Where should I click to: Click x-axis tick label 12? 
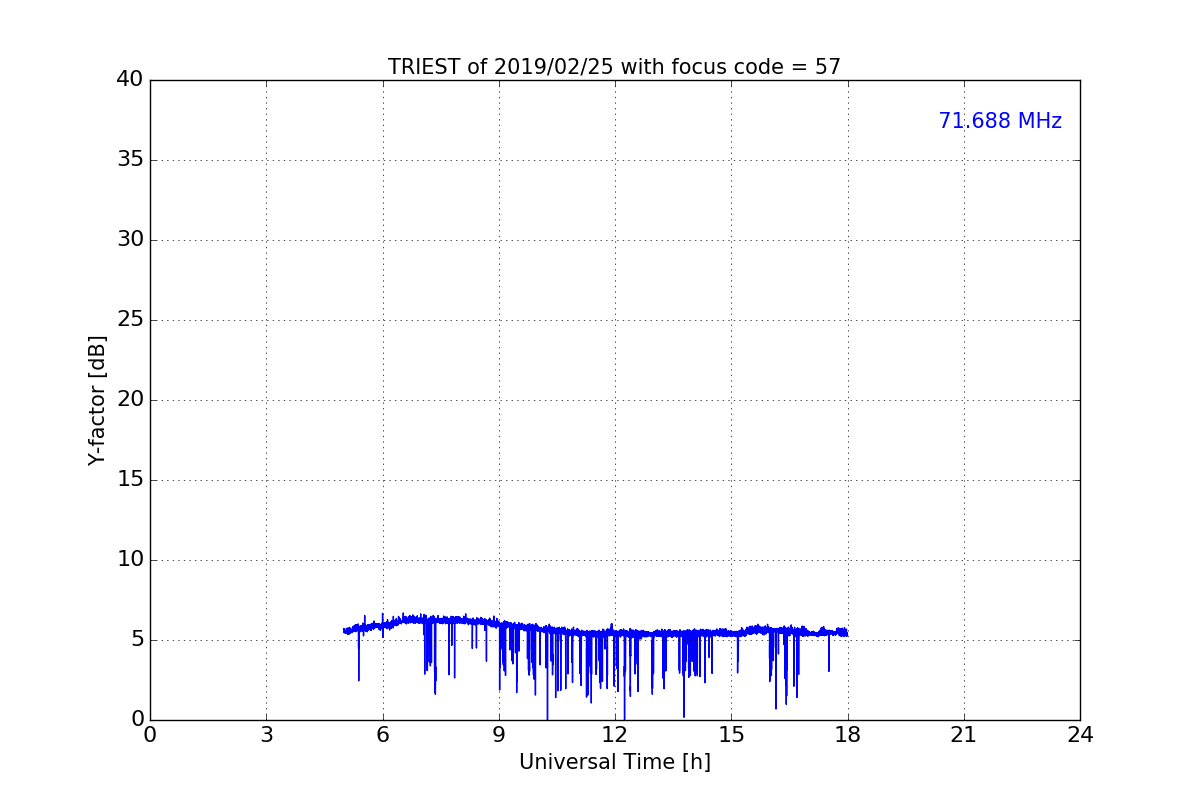pyautogui.click(x=615, y=734)
